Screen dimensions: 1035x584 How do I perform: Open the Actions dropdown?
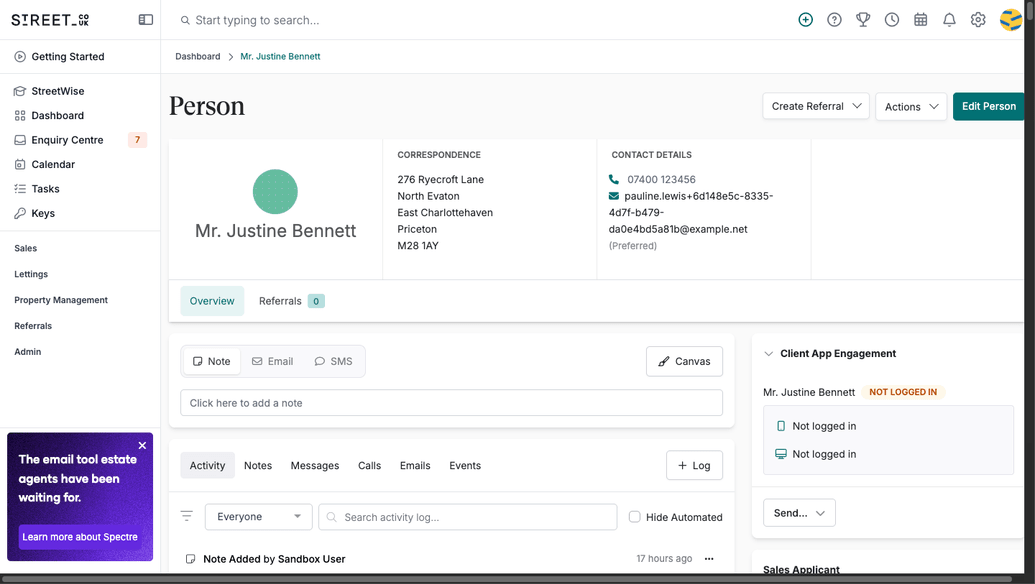911,107
